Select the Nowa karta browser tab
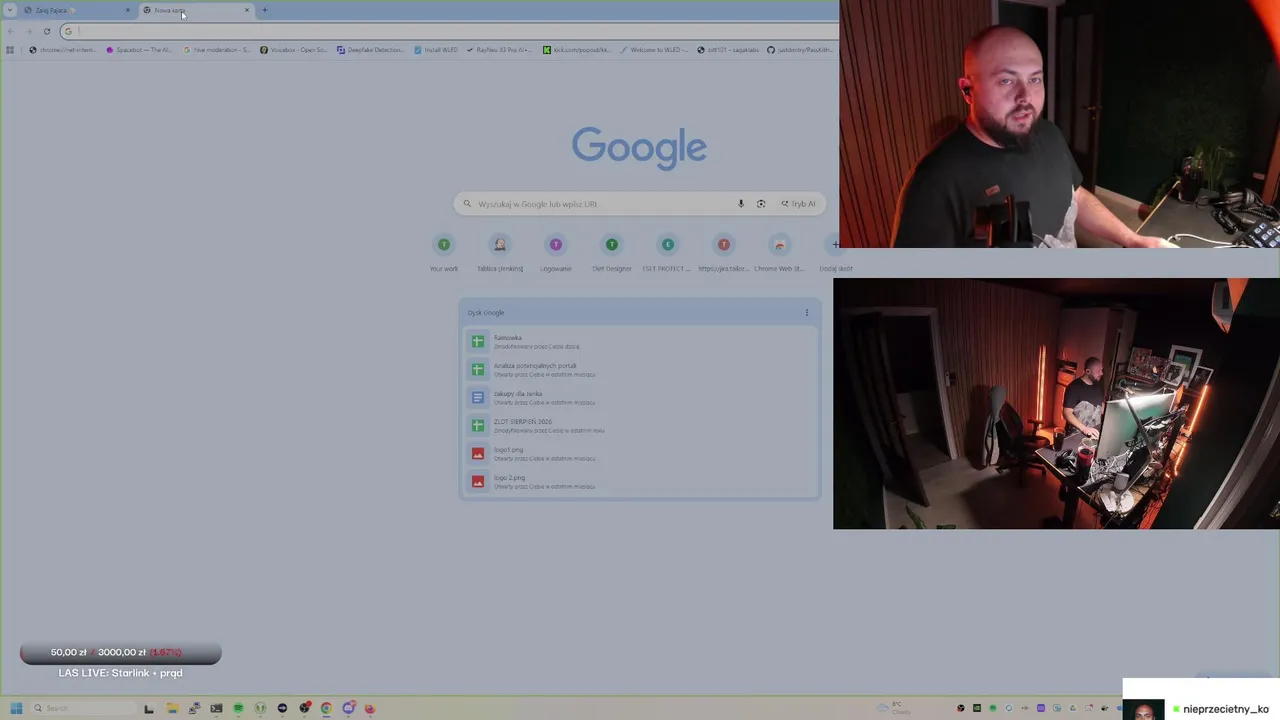 coord(196,10)
